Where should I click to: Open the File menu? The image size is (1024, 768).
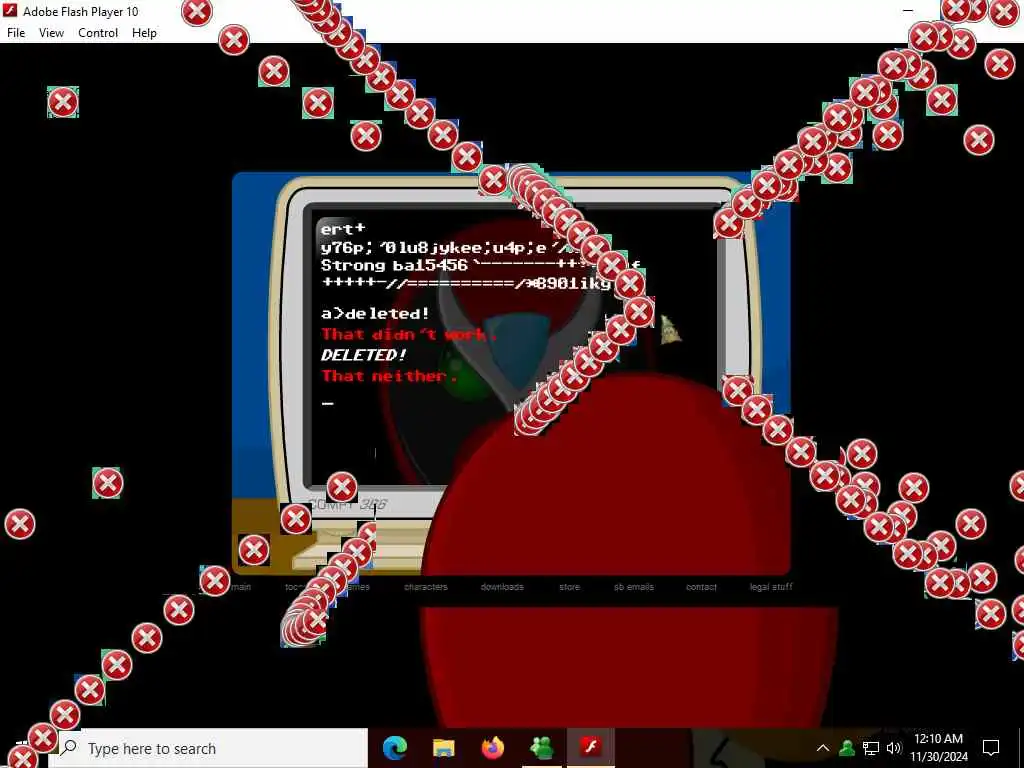[16, 33]
